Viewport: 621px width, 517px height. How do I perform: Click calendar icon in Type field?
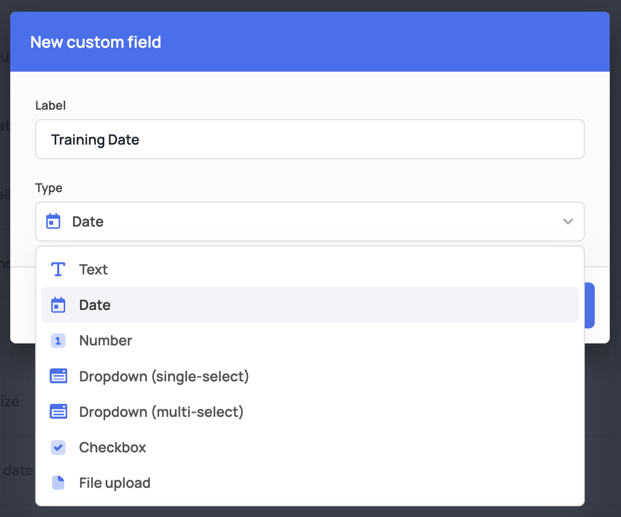point(53,221)
